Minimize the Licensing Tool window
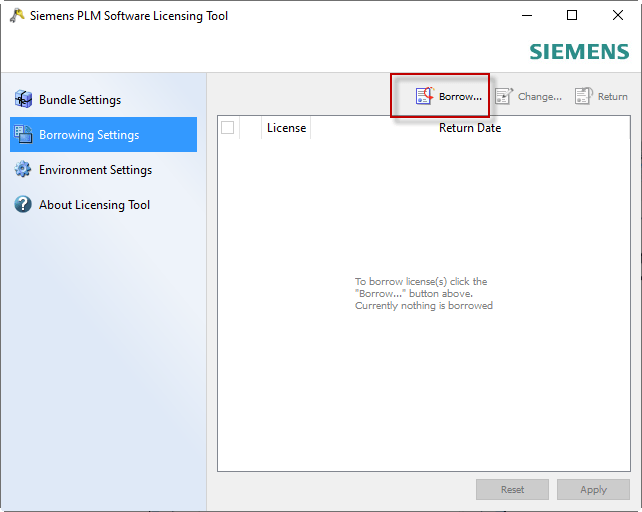 (x=527, y=16)
